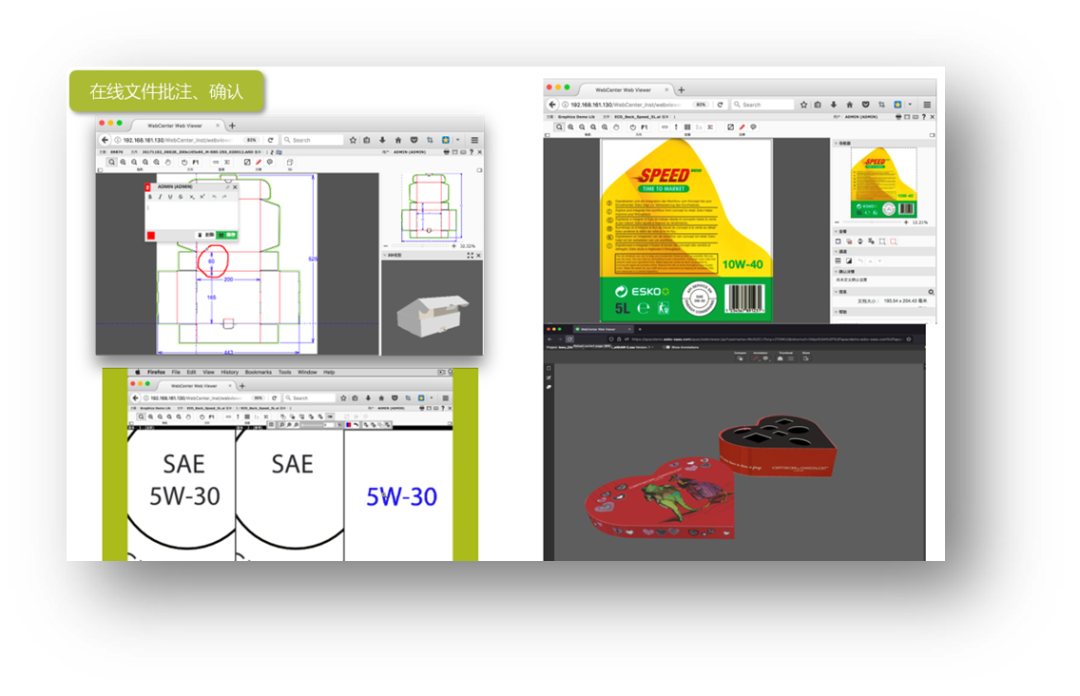
Task: Toggle right sidebar panel in box die-line viewer
Action: click(479, 170)
